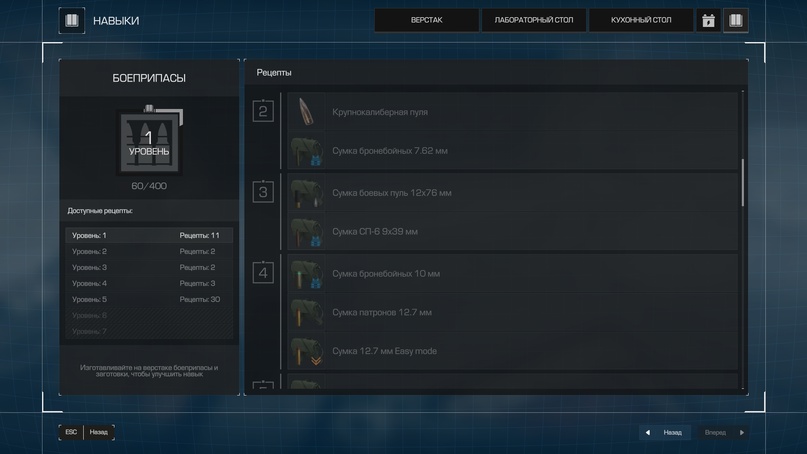Screen dimensions: 807x454
Task: Click the Вперед right arrow button
Action: [x=725, y=433]
